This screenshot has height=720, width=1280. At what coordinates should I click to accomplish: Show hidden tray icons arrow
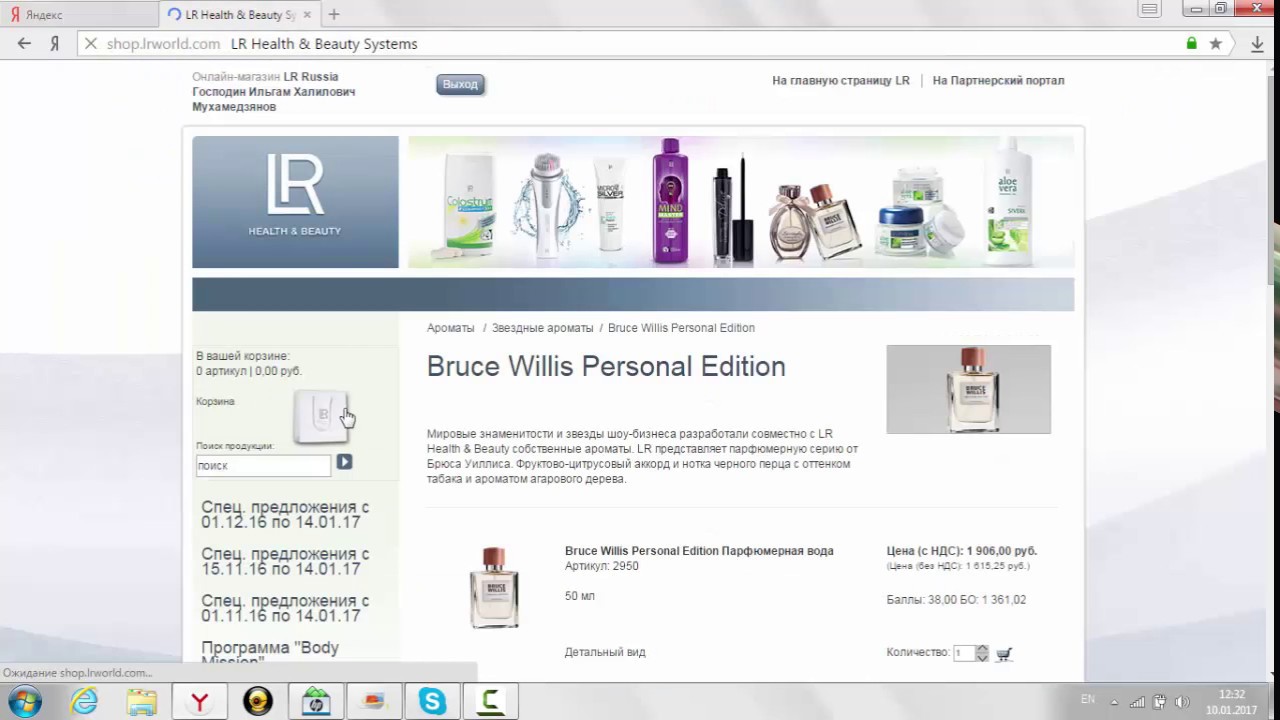tap(1114, 701)
